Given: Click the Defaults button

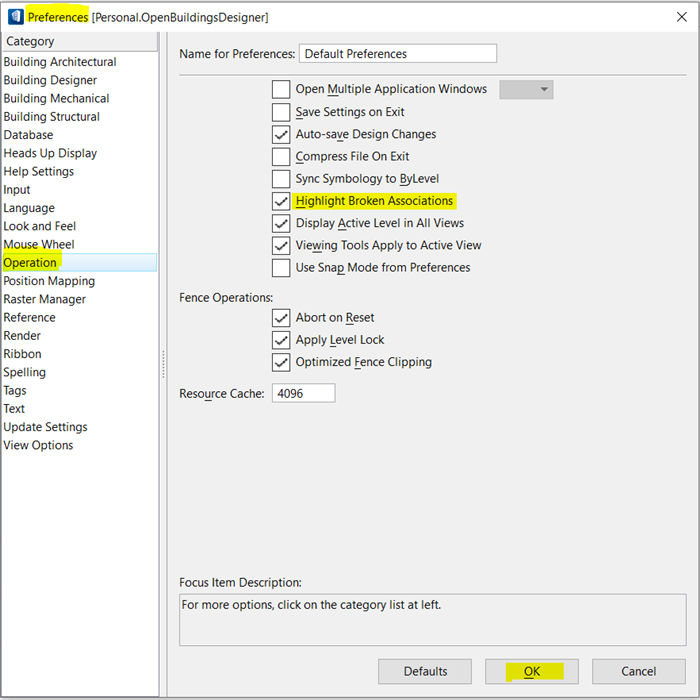Looking at the screenshot, I should point(425,671).
